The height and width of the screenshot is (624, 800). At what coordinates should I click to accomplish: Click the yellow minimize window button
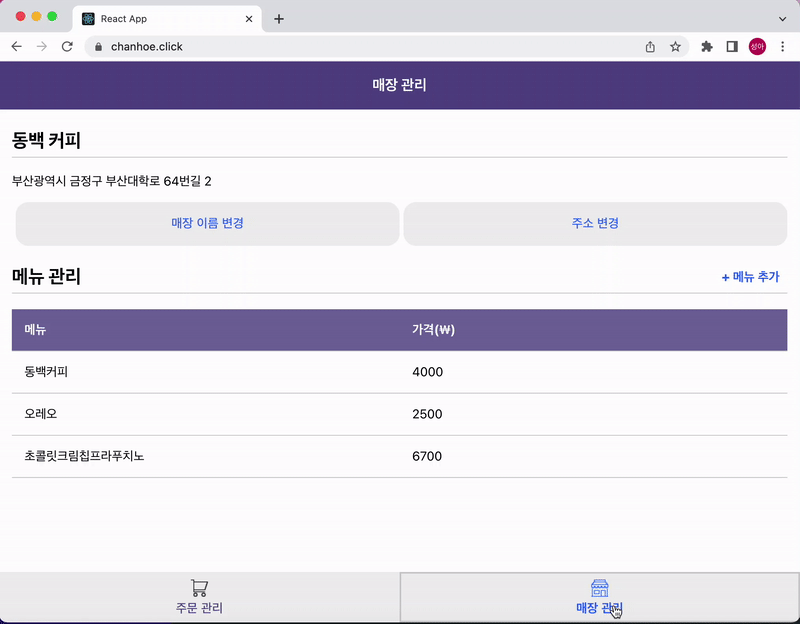(36, 16)
